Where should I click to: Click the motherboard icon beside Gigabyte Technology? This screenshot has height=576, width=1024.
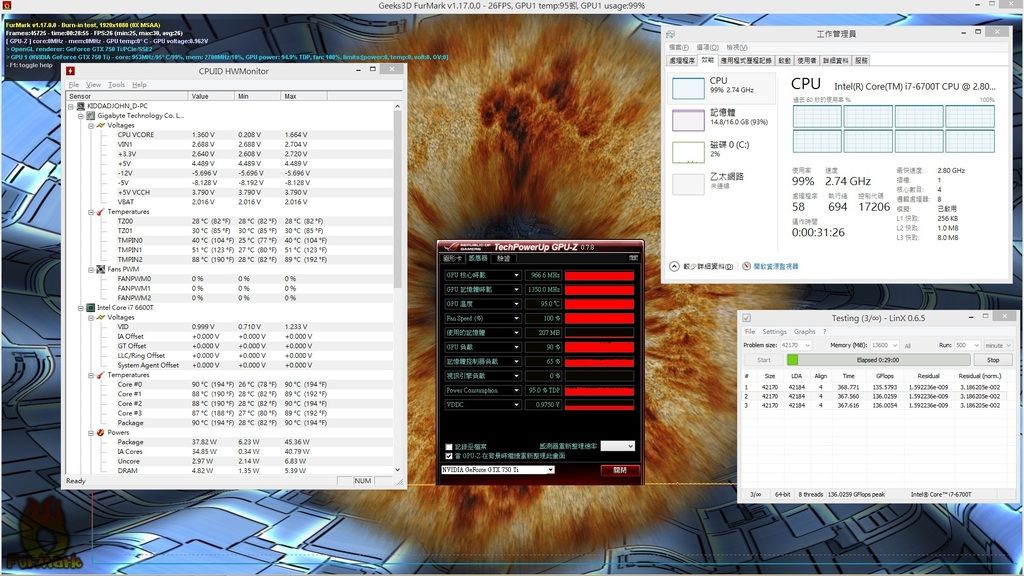click(91, 116)
